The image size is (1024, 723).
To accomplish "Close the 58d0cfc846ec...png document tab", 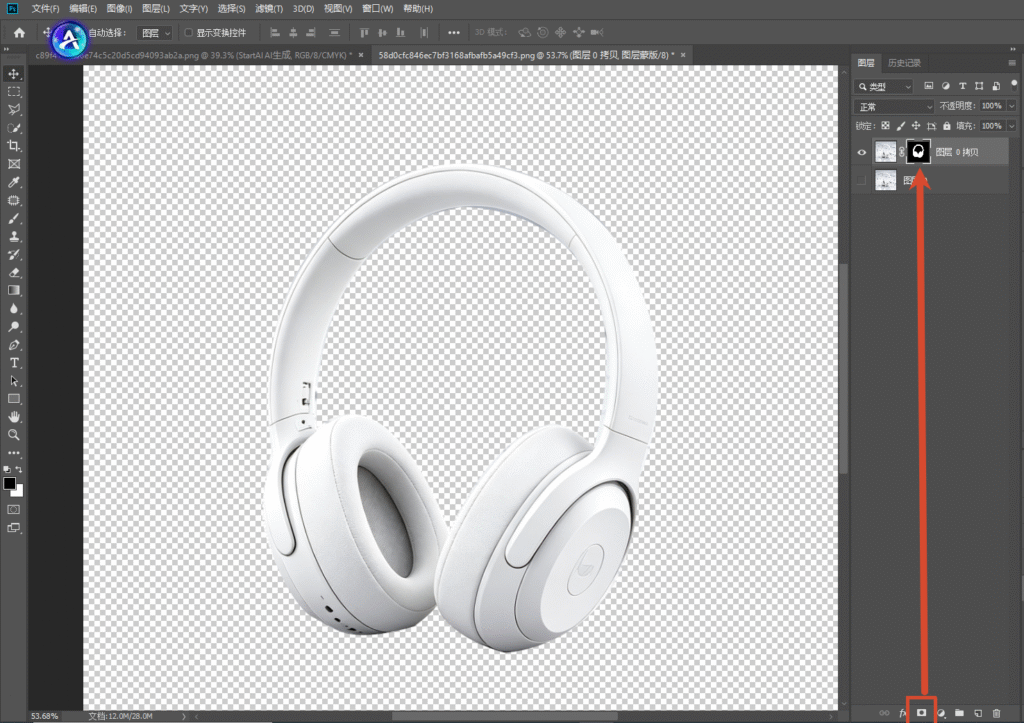I will click(683, 55).
